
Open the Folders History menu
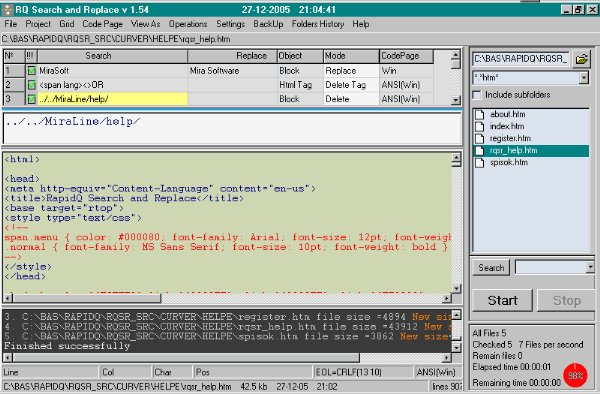coord(318,24)
